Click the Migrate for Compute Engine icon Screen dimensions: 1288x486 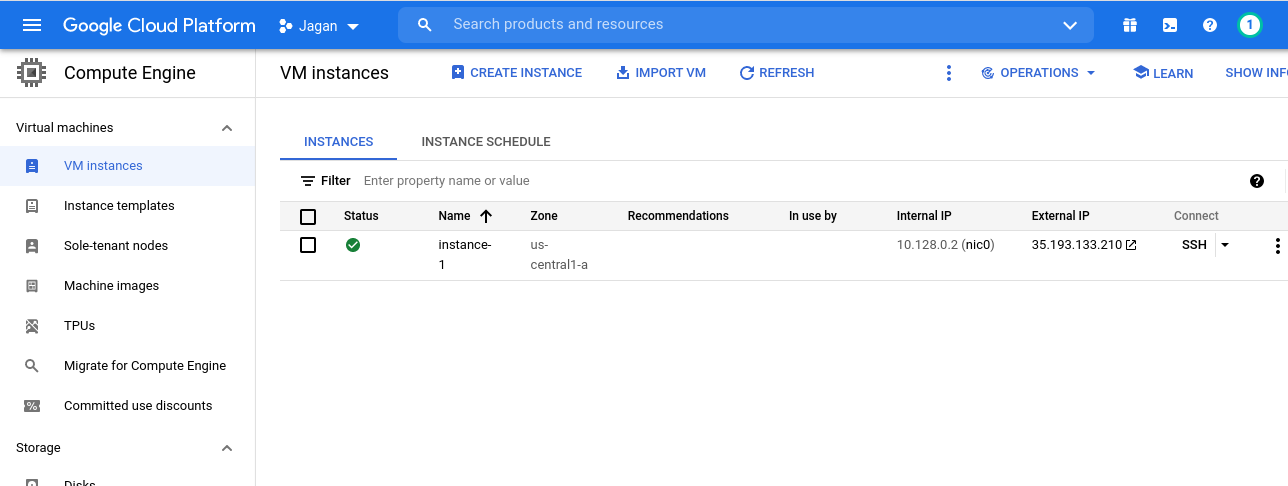(32, 366)
